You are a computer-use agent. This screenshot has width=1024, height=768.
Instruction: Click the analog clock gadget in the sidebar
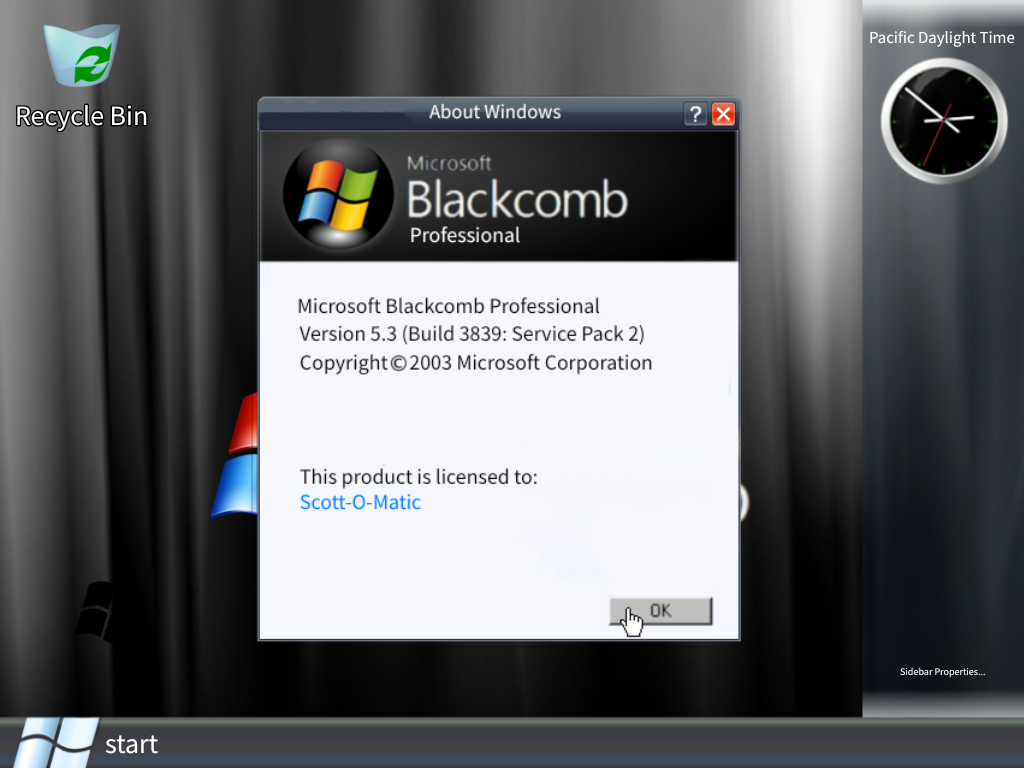pos(941,119)
